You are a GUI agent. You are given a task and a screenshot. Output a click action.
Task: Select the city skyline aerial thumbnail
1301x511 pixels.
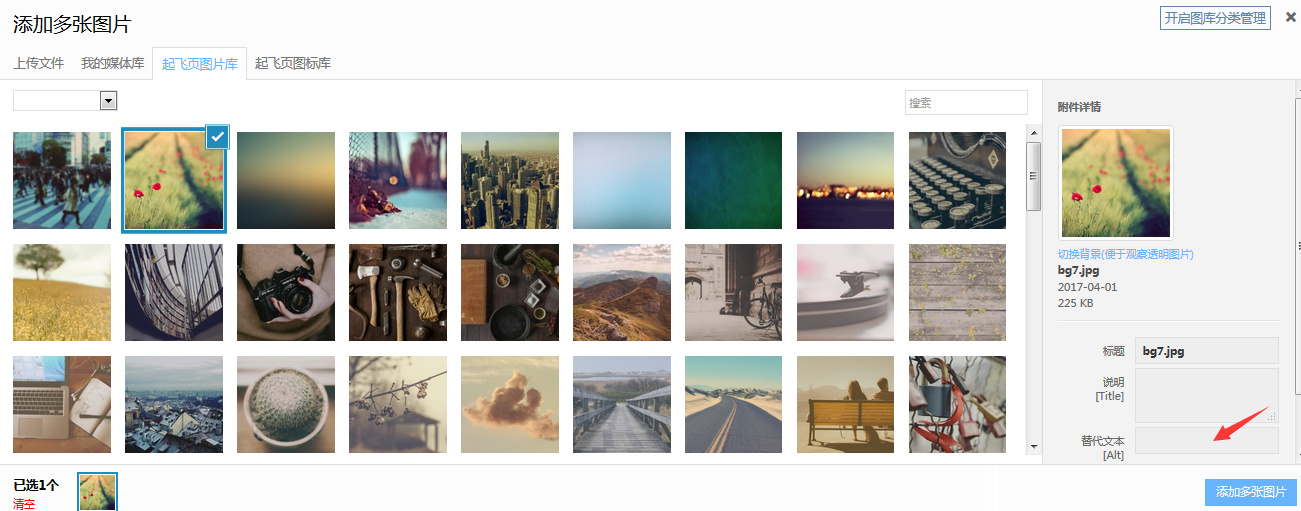point(510,181)
